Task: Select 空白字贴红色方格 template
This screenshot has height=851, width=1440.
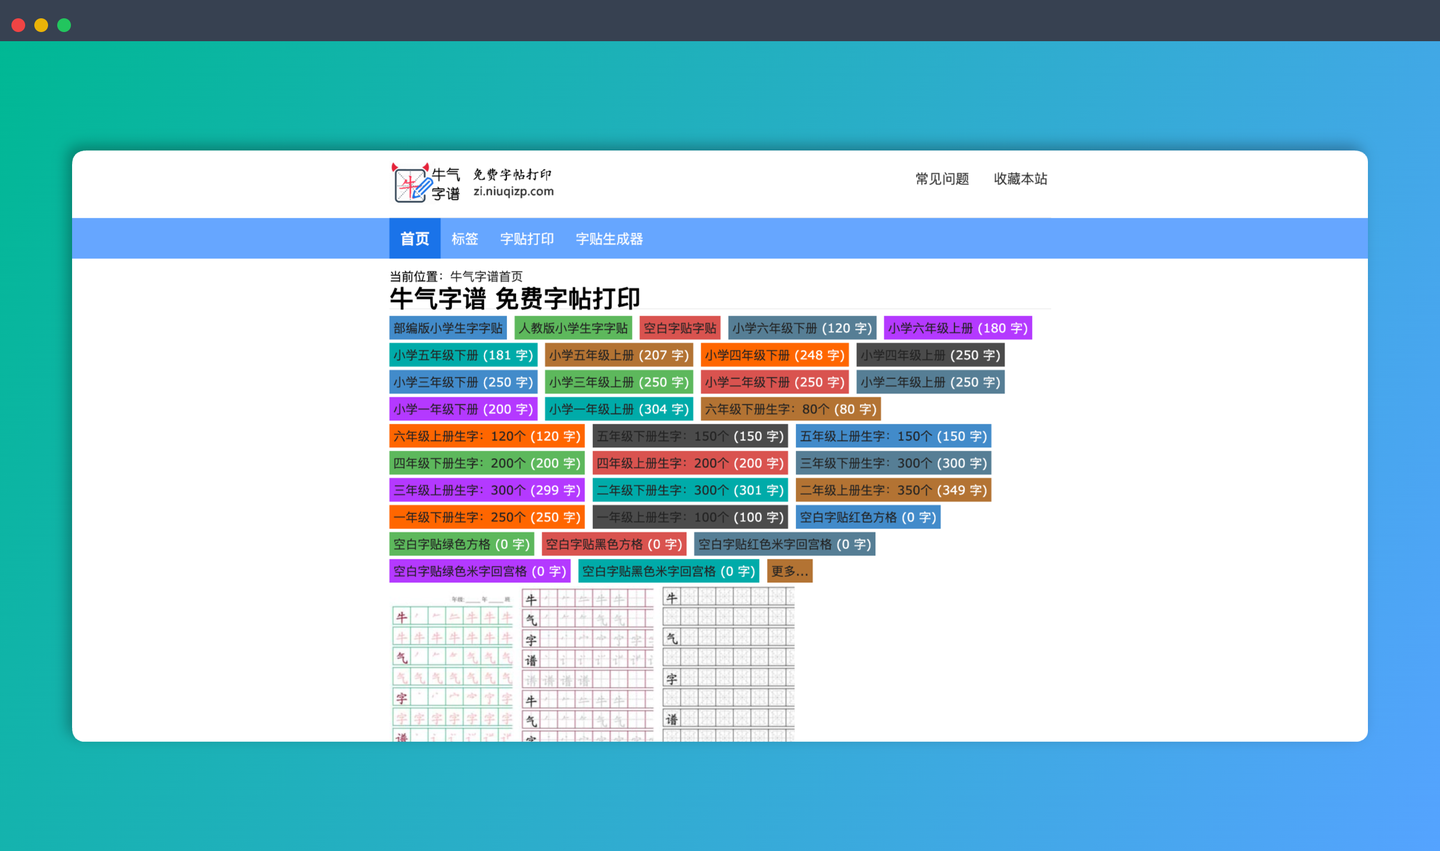Action: coord(868,516)
